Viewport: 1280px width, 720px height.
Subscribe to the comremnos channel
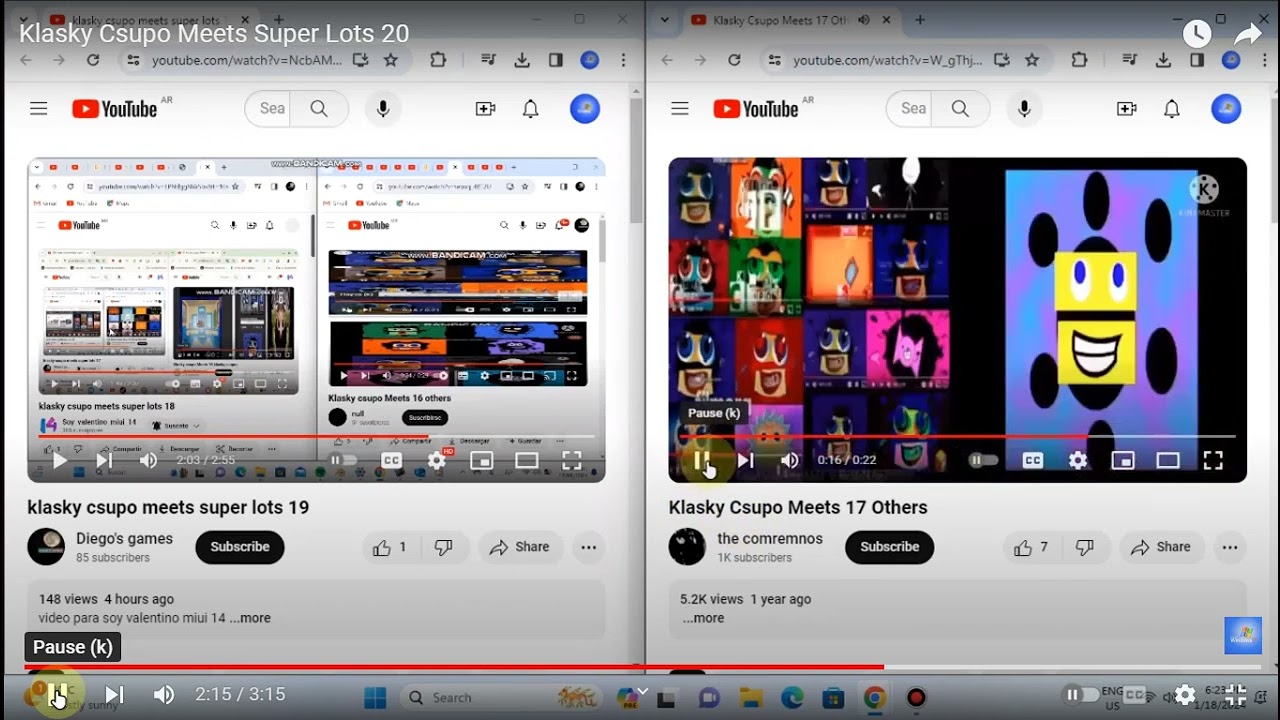pos(889,547)
